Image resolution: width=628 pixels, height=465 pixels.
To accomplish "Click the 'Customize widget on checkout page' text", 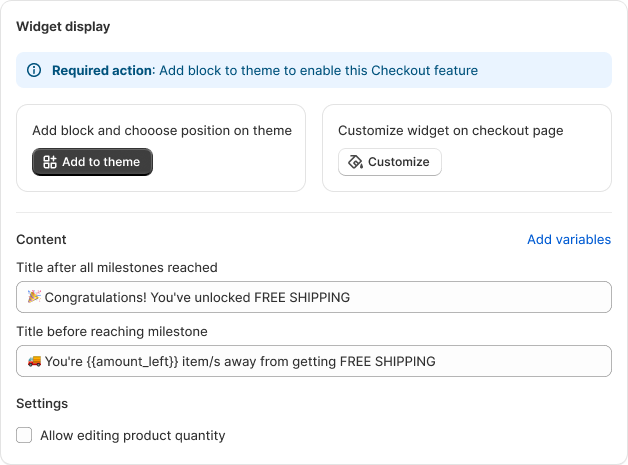I will pos(451,131).
